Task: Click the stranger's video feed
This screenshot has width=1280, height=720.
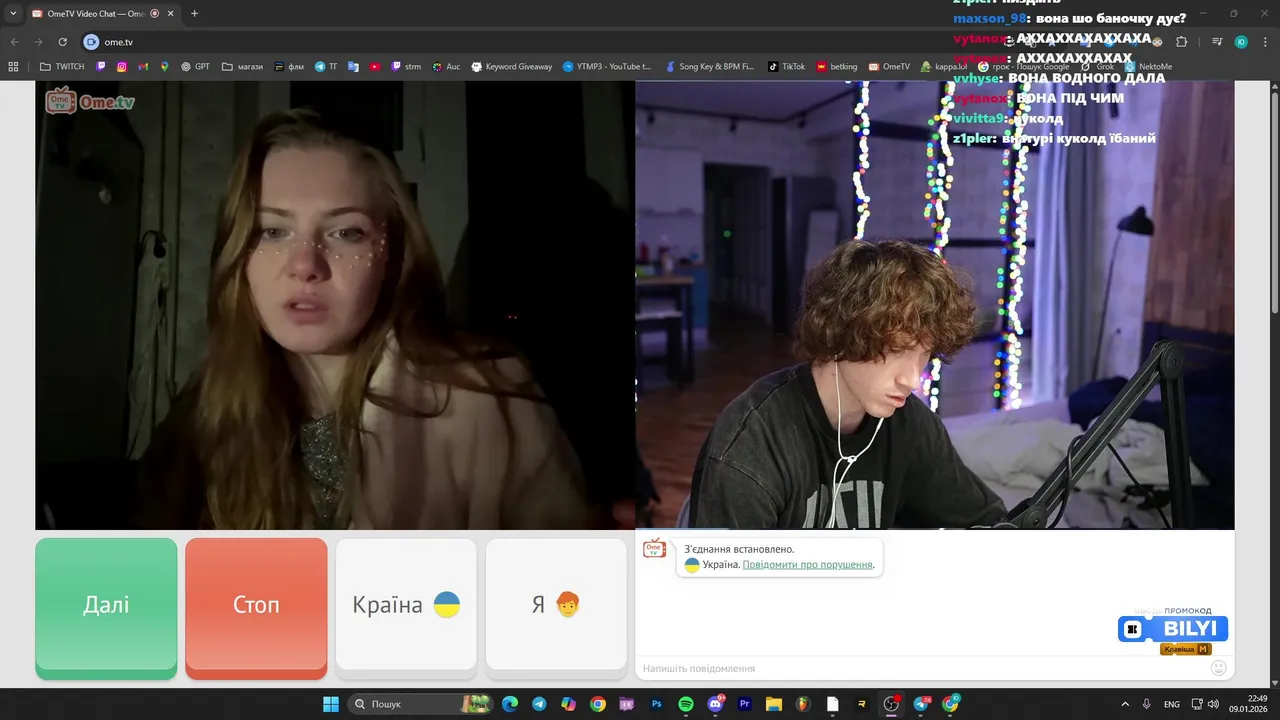Action: (x=335, y=305)
